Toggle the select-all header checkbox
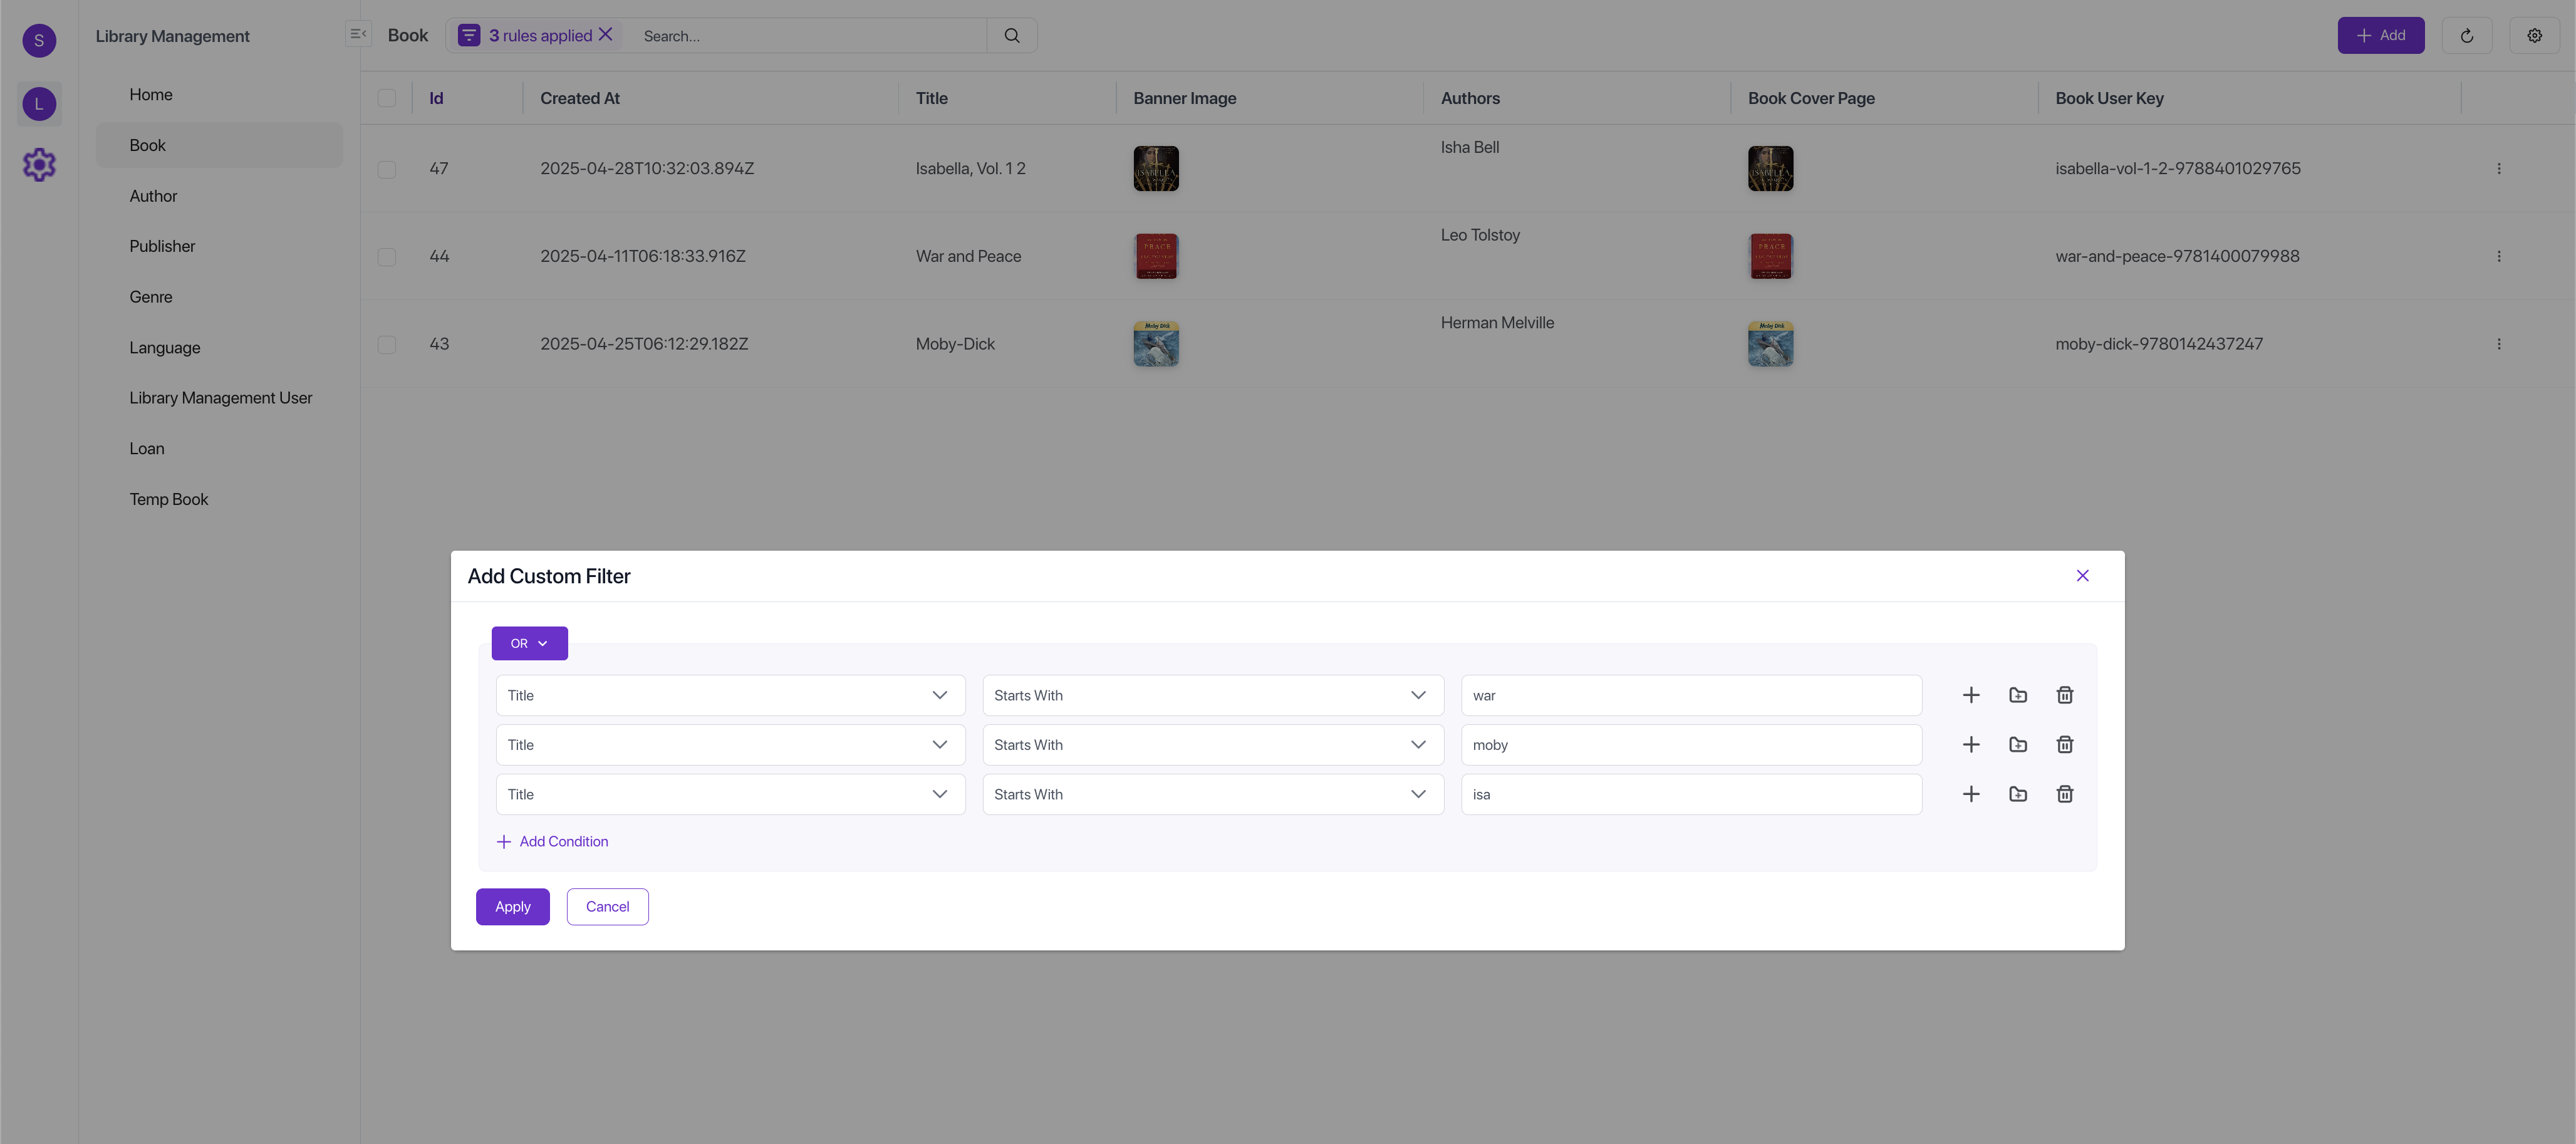 coord(387,98)
